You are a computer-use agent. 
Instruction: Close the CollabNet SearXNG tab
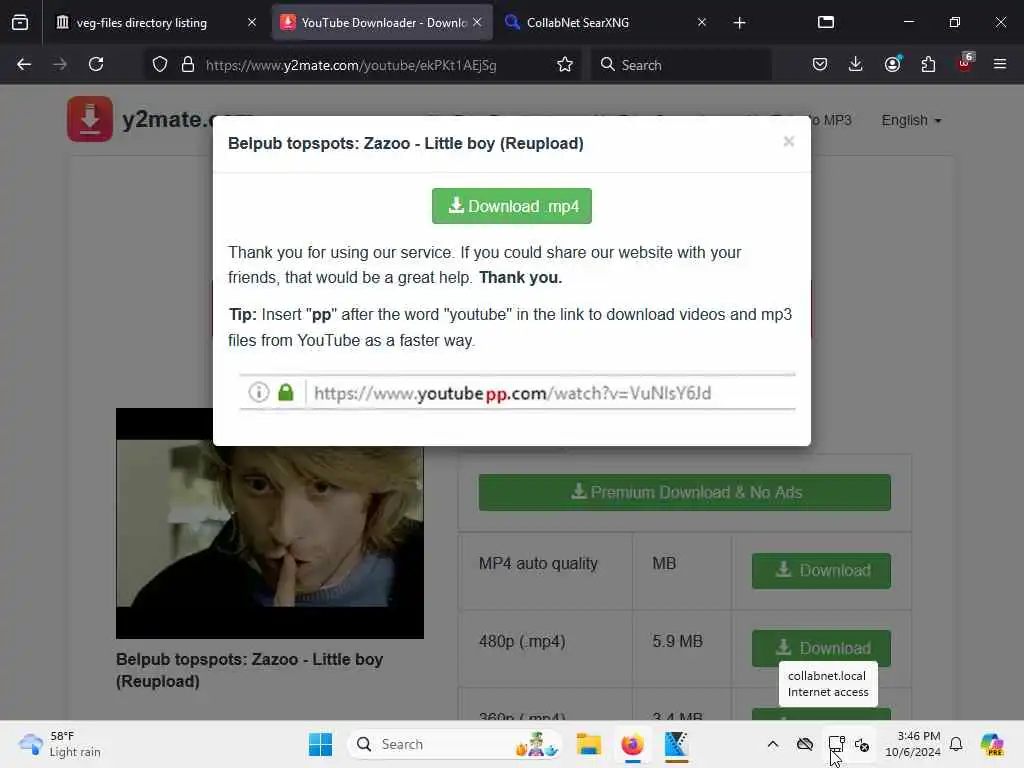pyautogui.click(x=701, y=23)
